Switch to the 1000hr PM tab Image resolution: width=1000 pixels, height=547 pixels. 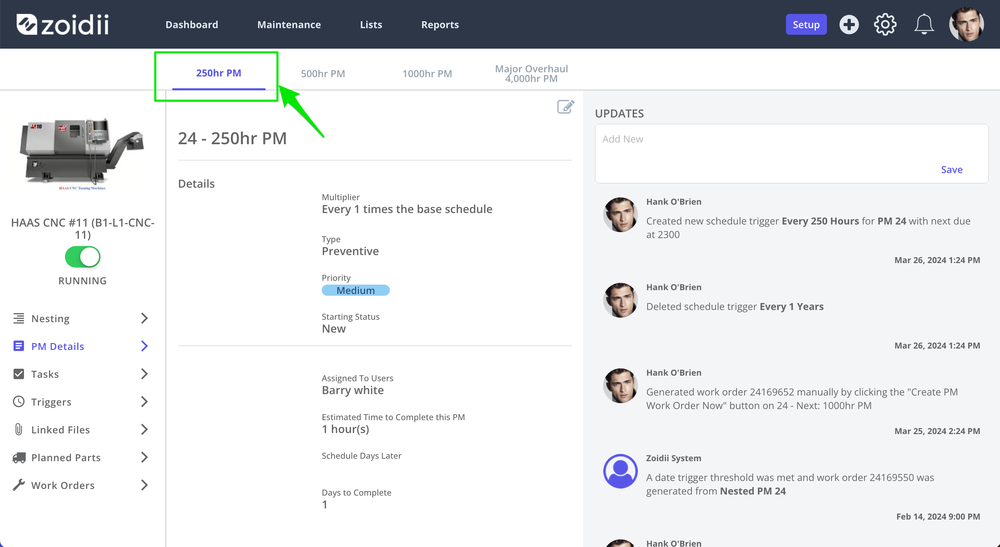(427, 73)
